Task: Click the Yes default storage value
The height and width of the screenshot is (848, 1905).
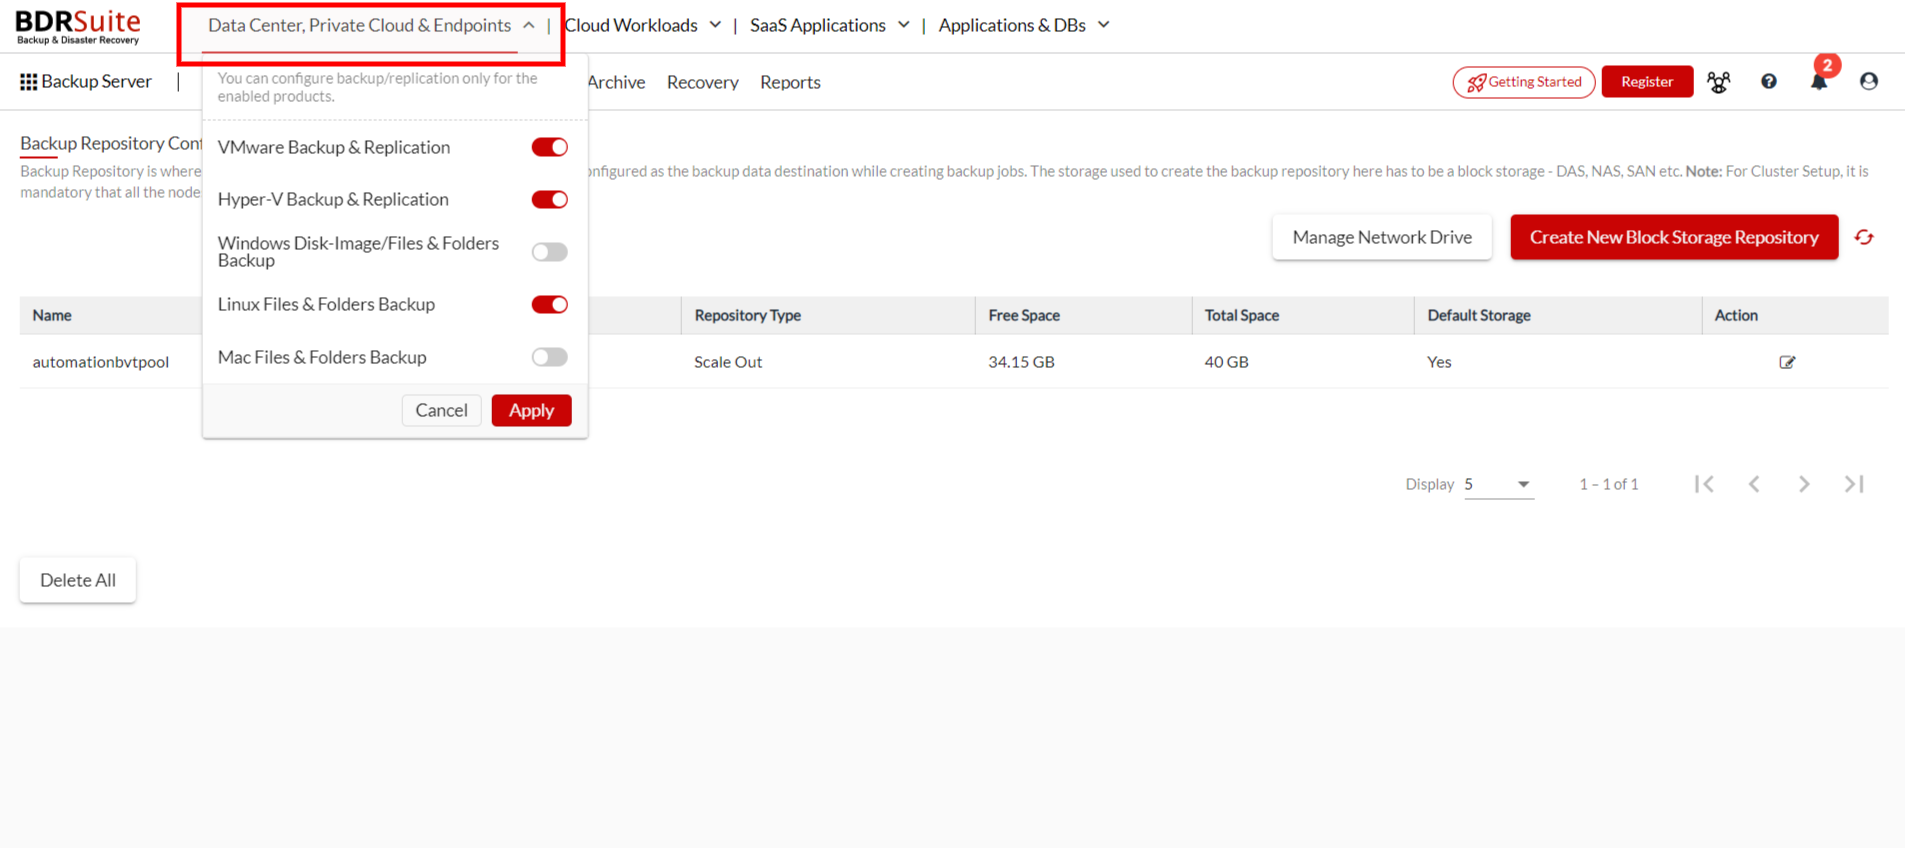Action: click(x=1439, y=362)
